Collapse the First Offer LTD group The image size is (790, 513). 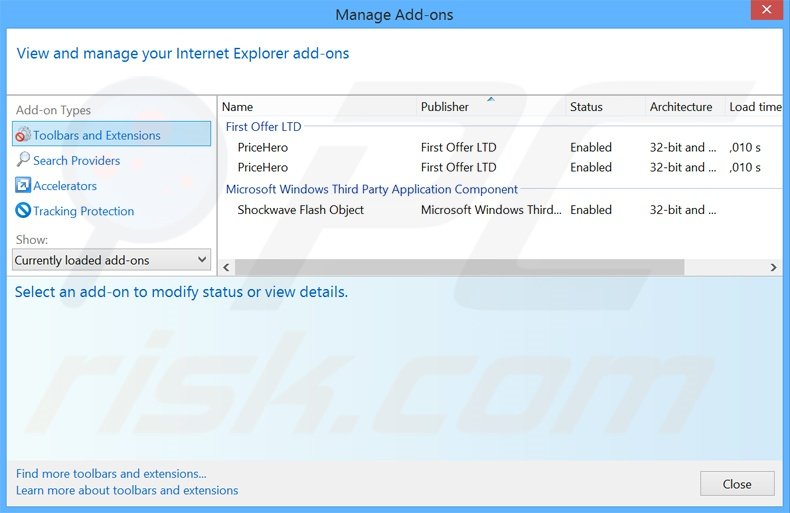point(264,126)
